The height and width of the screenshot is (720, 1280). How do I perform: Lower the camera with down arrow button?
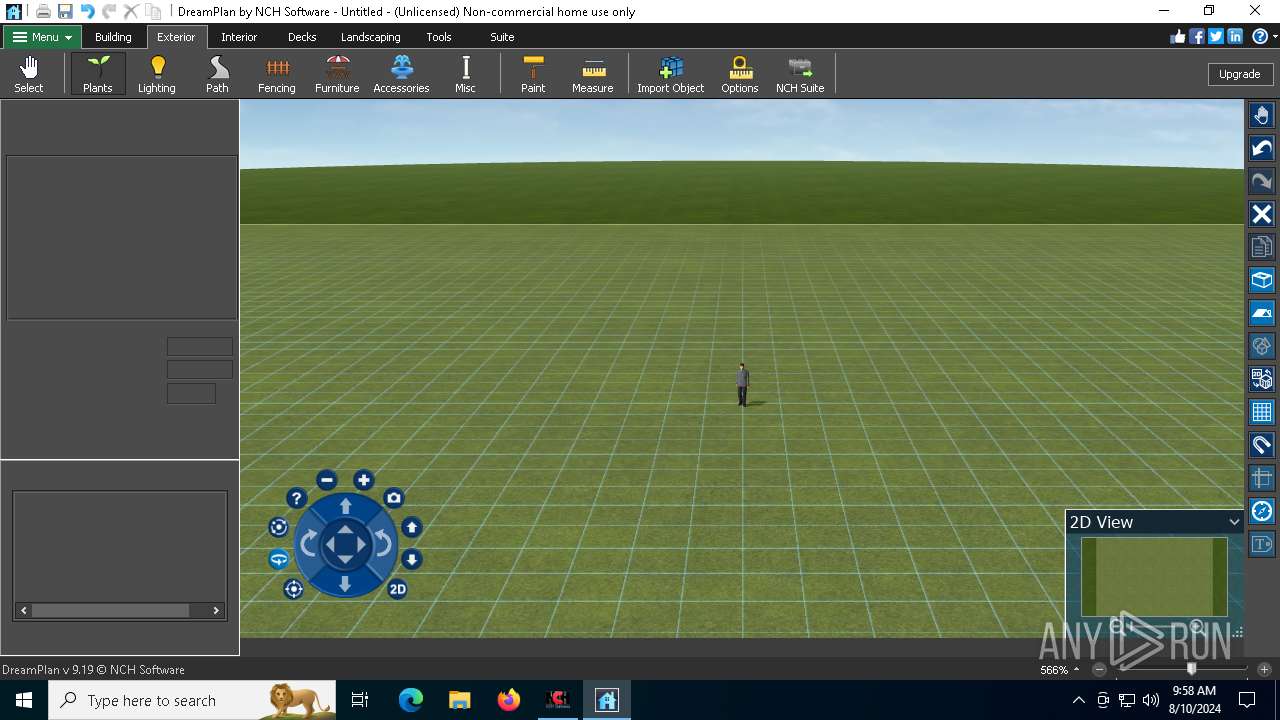click(x=411, y=559)
